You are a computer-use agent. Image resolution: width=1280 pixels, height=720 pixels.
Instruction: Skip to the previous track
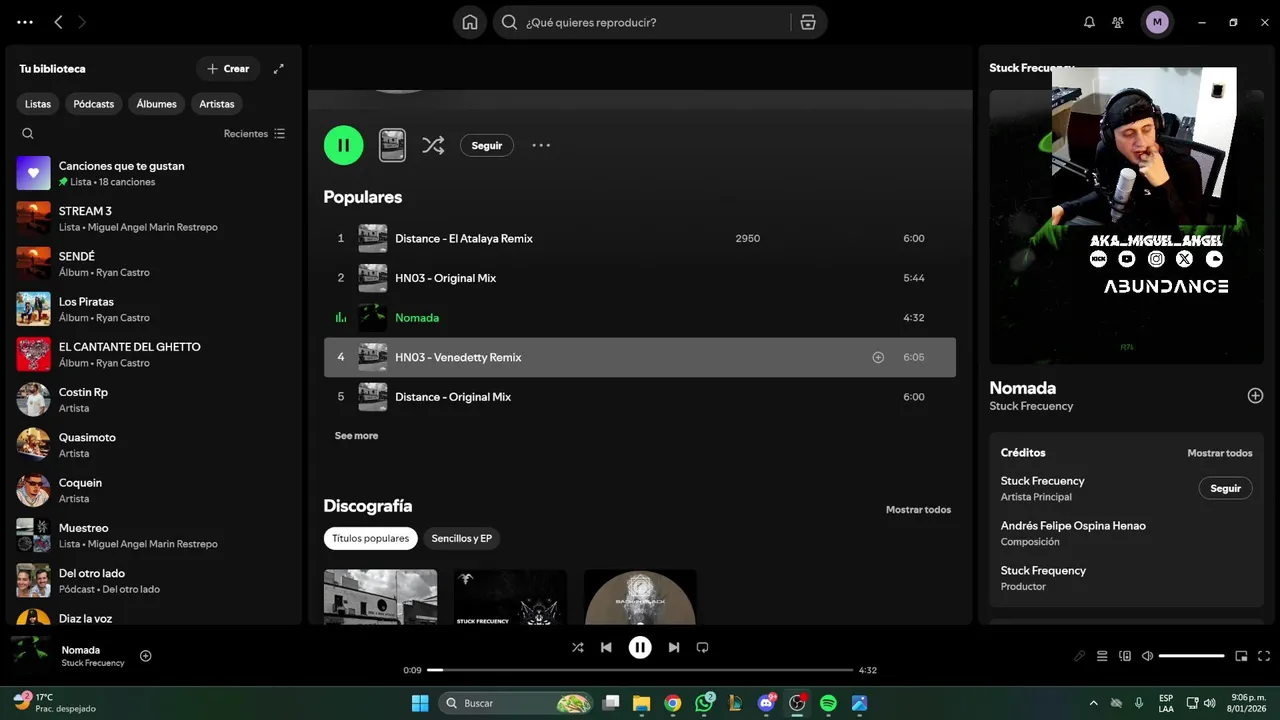(x=606, y=647)
